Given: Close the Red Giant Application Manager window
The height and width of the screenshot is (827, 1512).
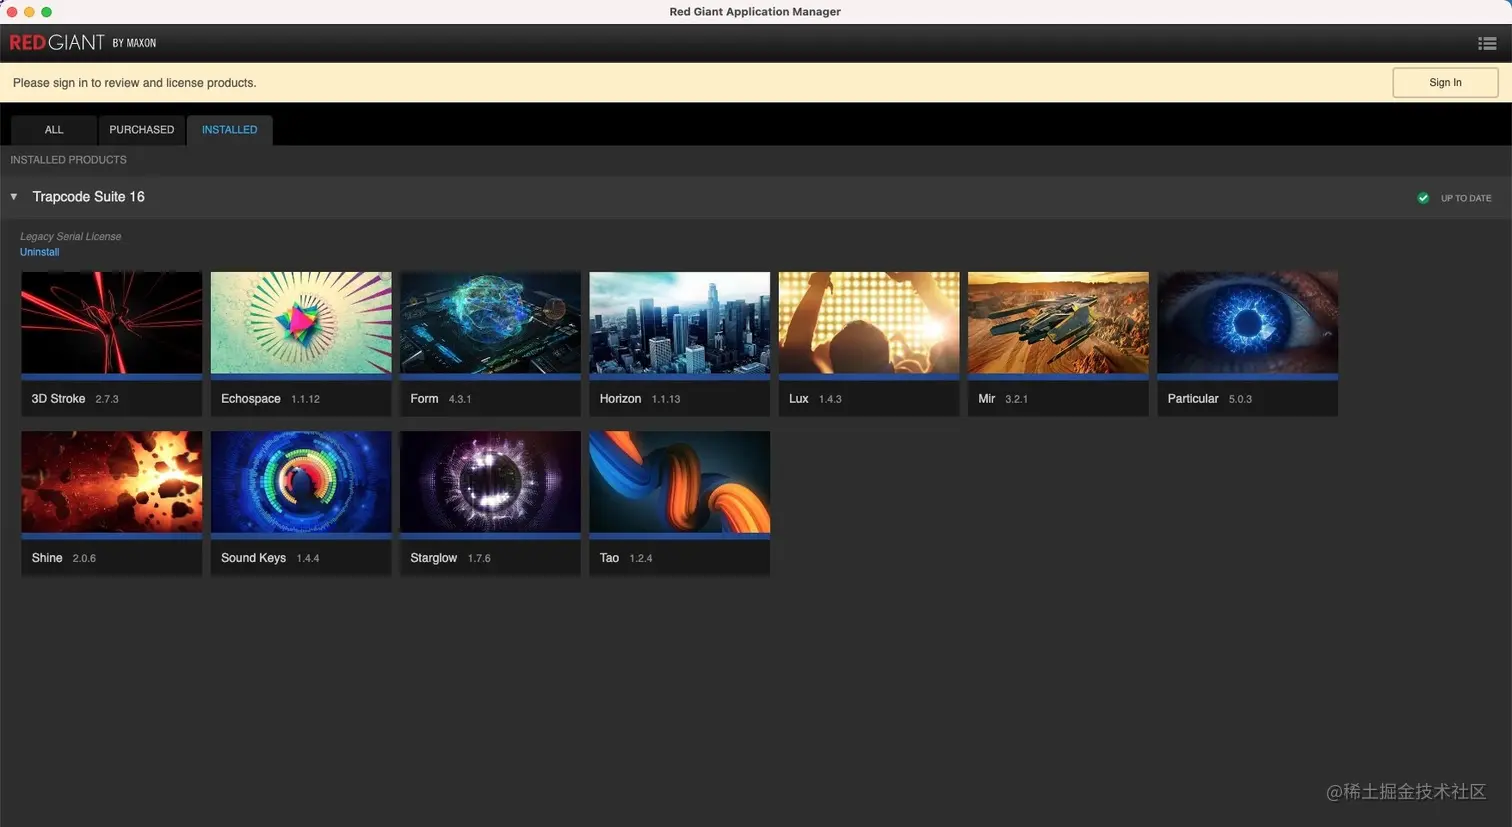Looking at the screenshot, I should (x=12, y=12).
